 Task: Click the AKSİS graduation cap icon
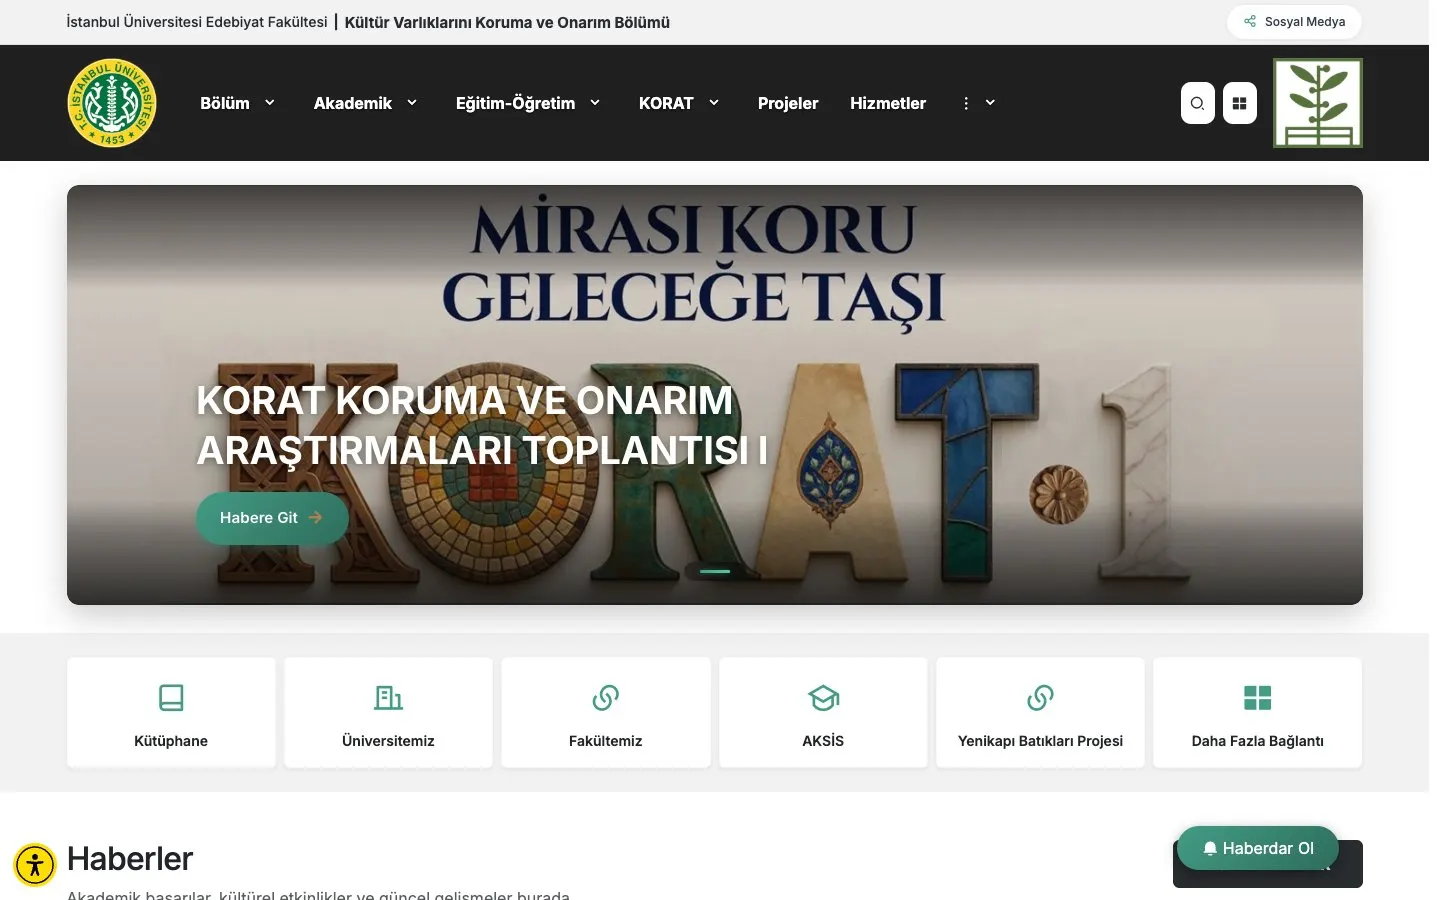[x=823, y=697]
